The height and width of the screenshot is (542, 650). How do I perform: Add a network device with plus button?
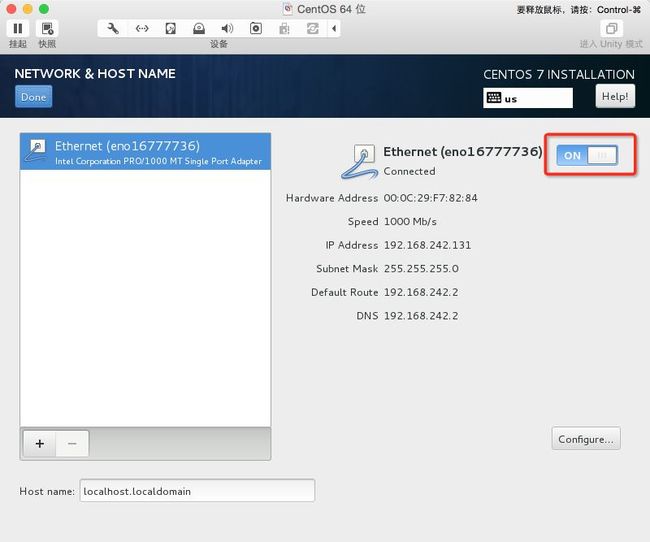(x=40, y=444)
